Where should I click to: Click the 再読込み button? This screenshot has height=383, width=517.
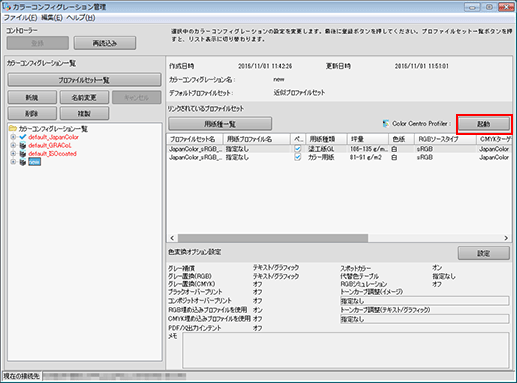click(105, 43)
